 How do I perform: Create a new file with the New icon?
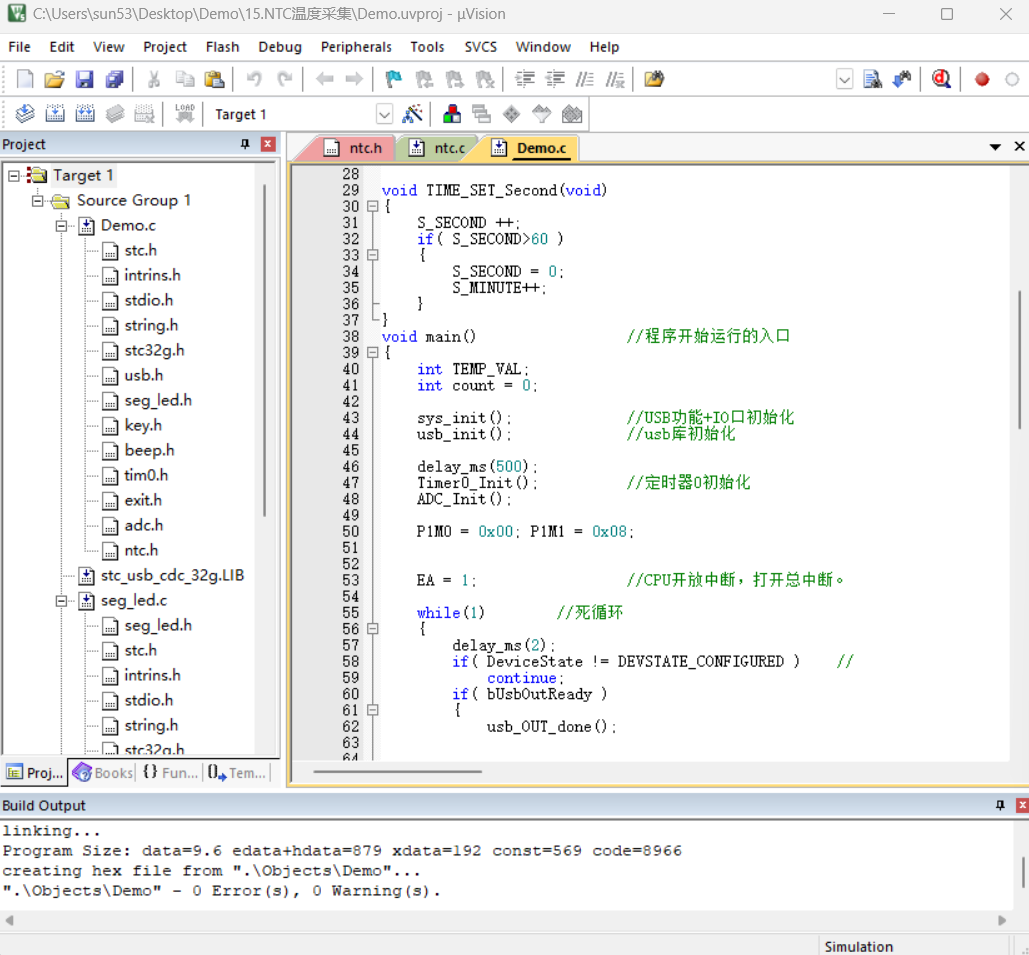pyautogui.click(x=25, y=79)
